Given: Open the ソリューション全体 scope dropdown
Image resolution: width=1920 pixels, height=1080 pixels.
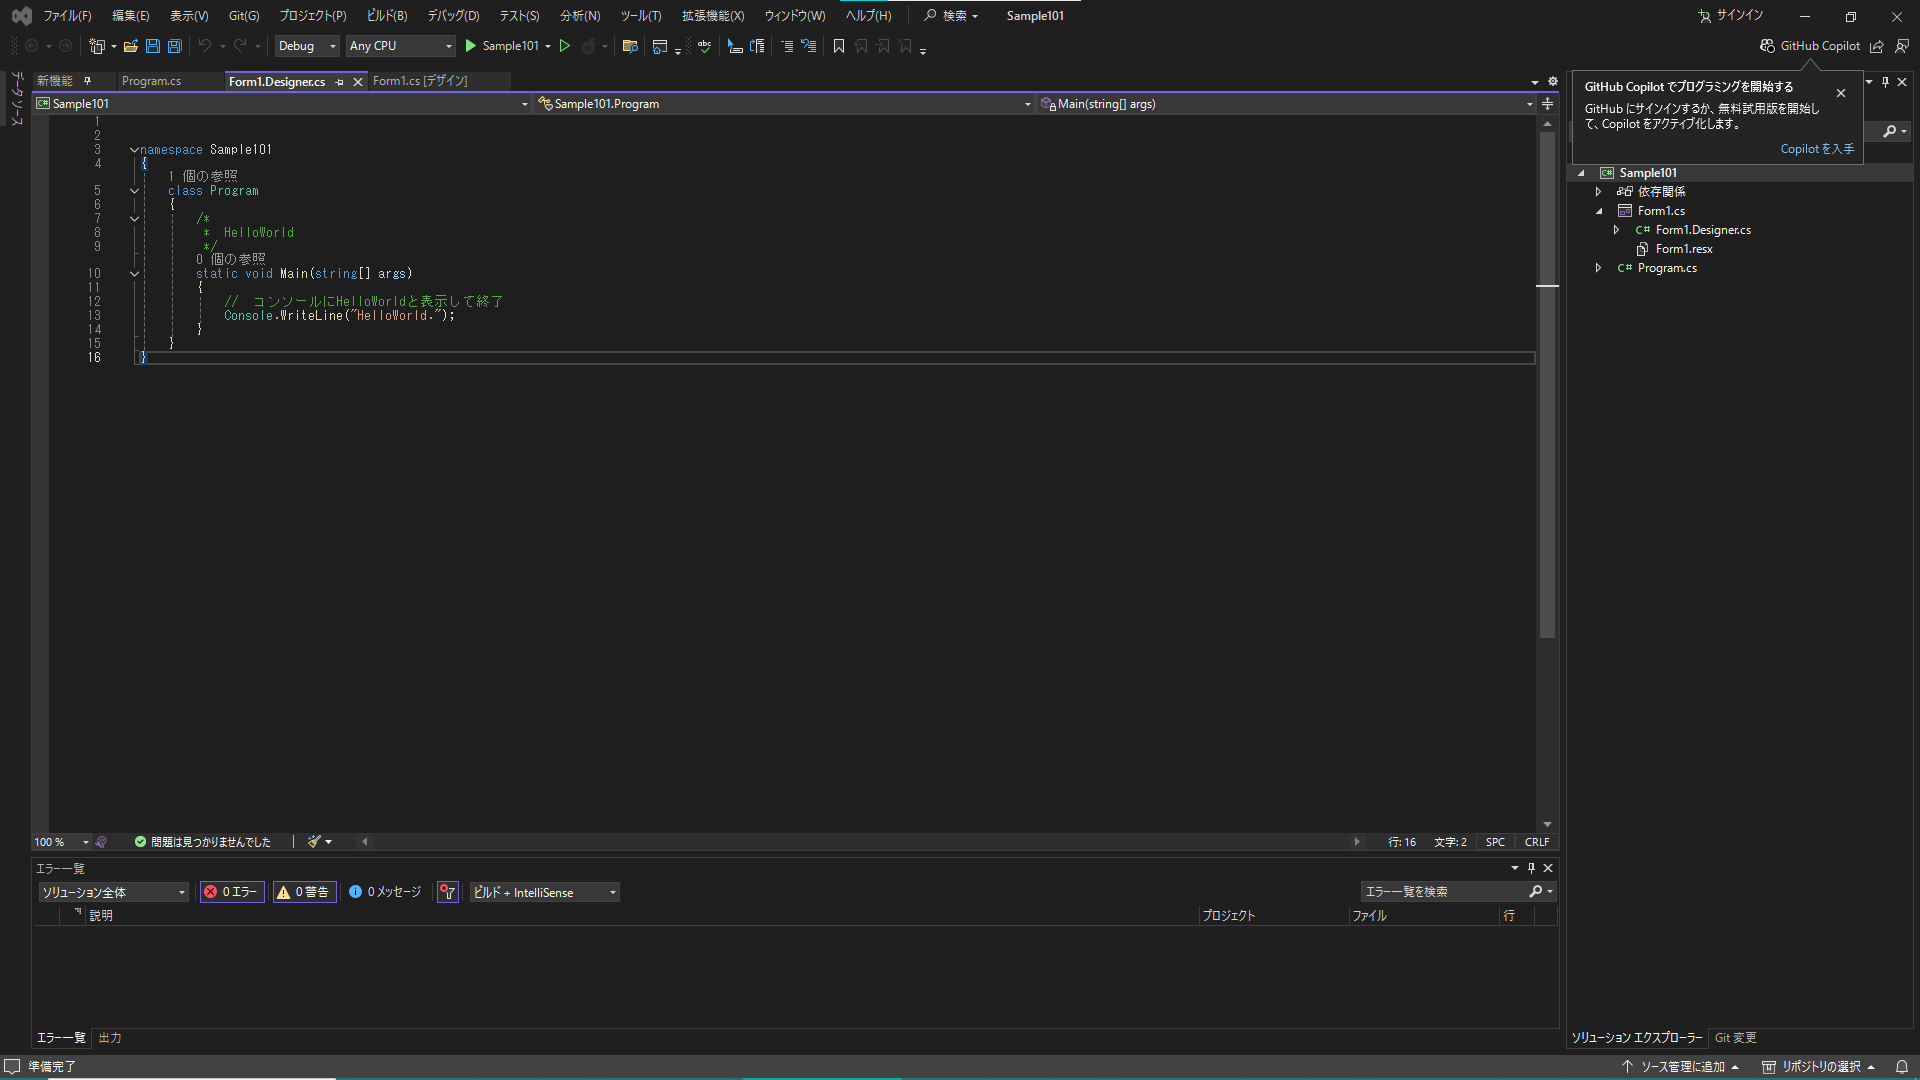Looking at the screenshot, I should 113,892.
